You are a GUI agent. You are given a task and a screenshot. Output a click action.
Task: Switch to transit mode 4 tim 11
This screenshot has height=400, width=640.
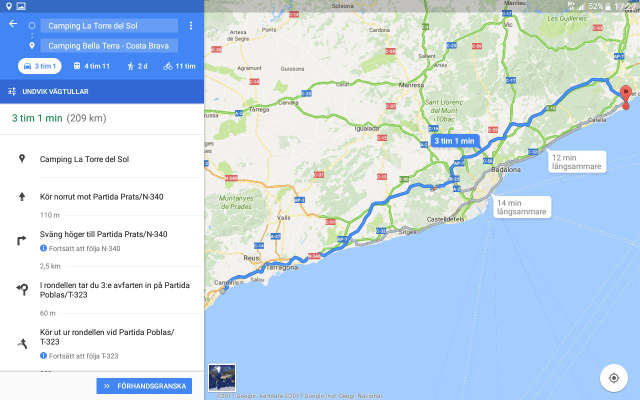point(91,66)
